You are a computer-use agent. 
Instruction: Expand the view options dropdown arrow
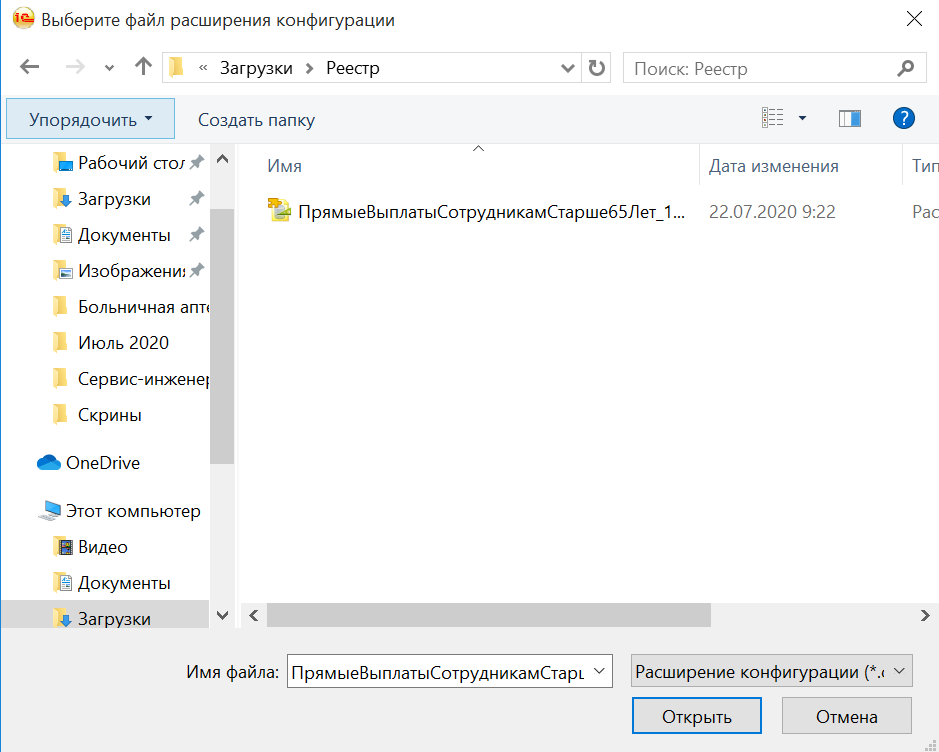coord(802,119)
